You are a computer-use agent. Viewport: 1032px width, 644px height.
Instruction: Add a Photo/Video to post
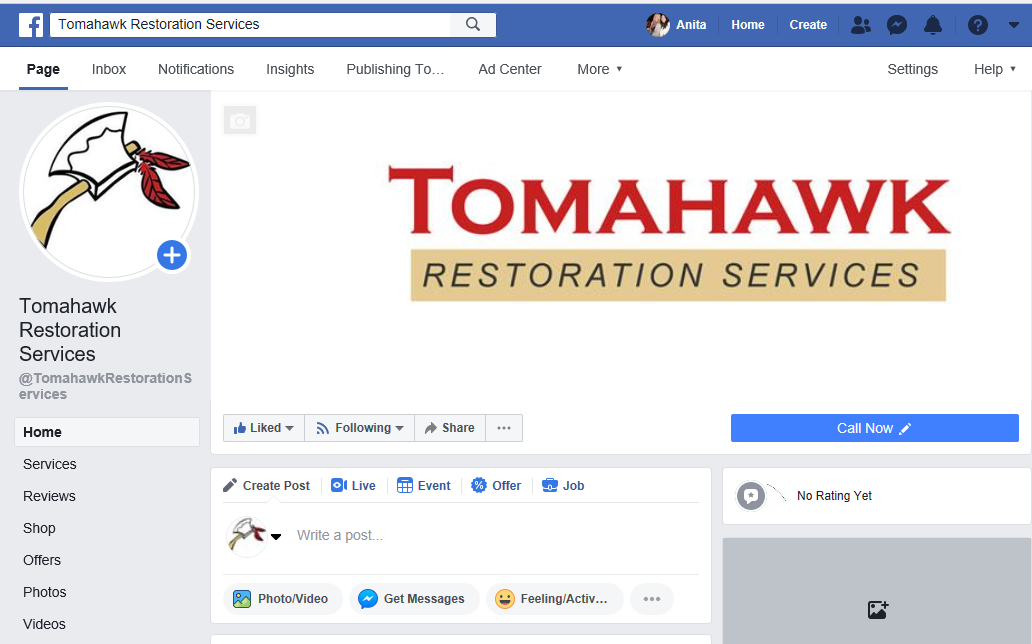[283, 599]
